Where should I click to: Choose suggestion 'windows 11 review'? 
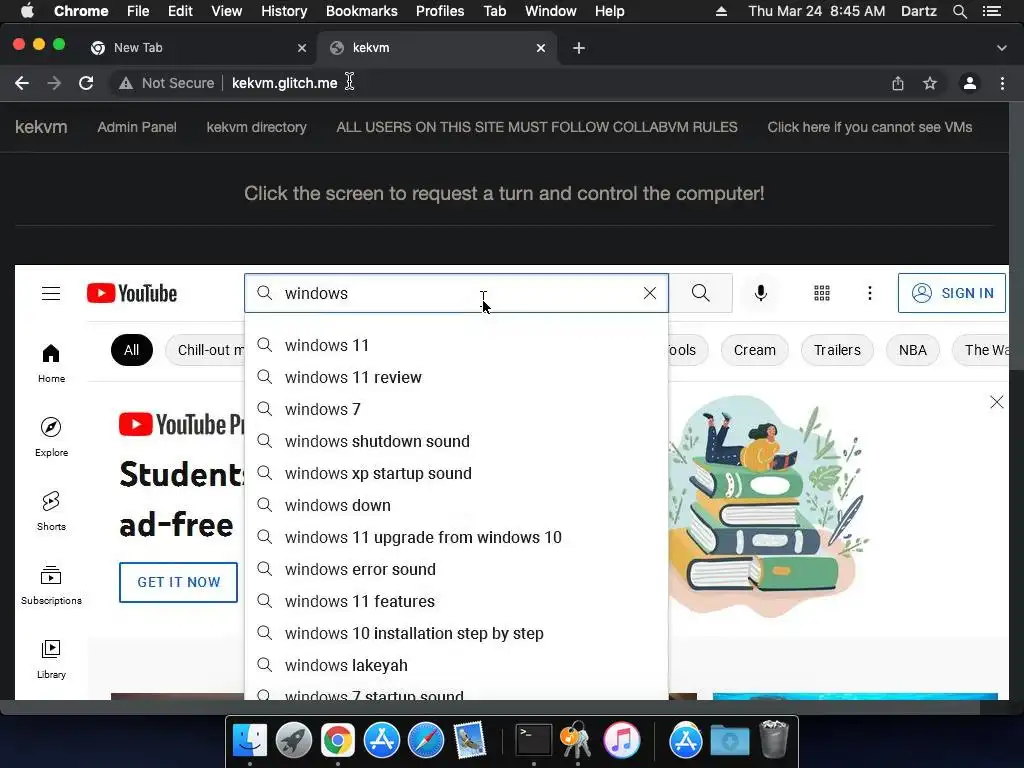pos(456,377)
